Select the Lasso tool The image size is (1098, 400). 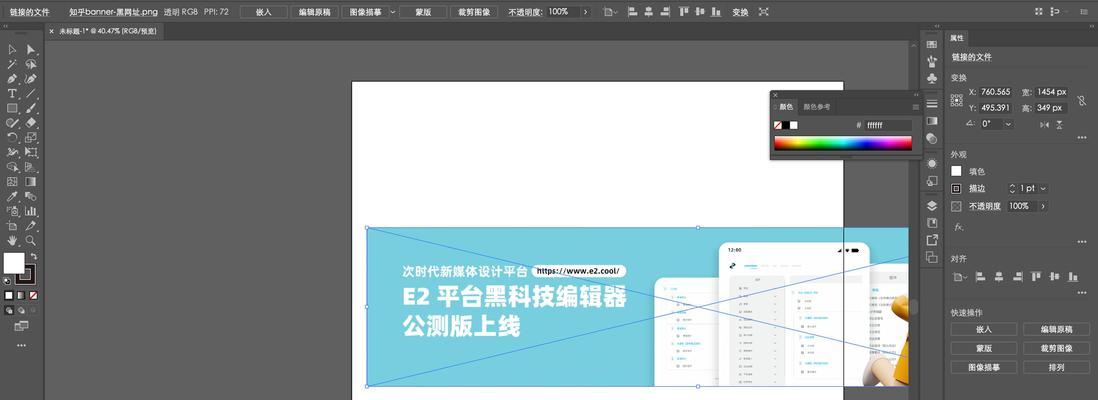[x=31, y=64]
